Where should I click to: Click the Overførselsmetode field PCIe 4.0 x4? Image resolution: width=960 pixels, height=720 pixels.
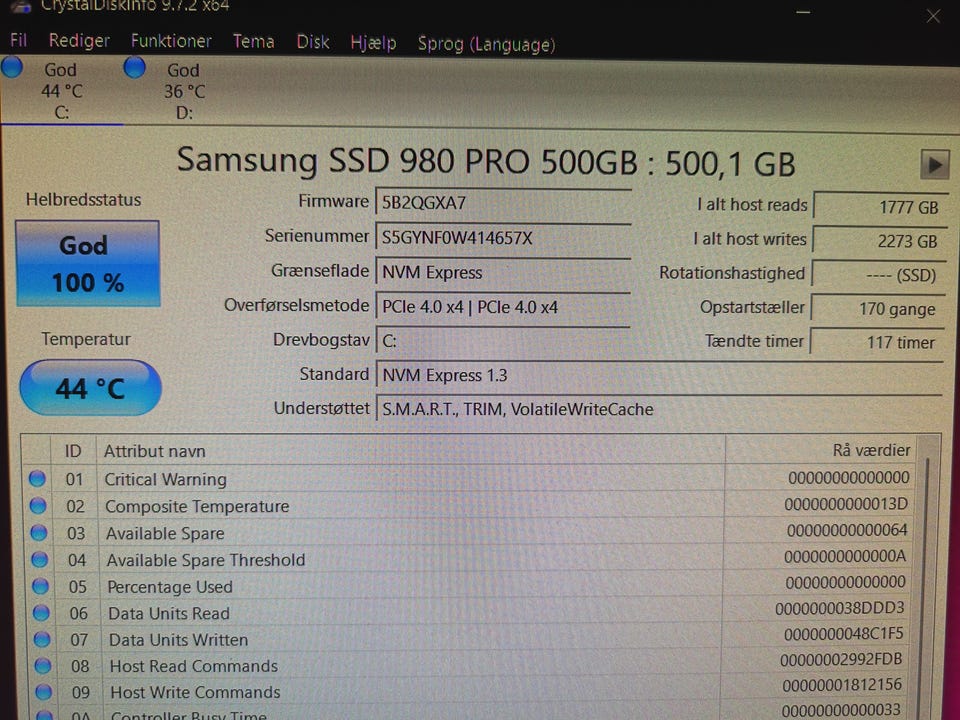503,306
